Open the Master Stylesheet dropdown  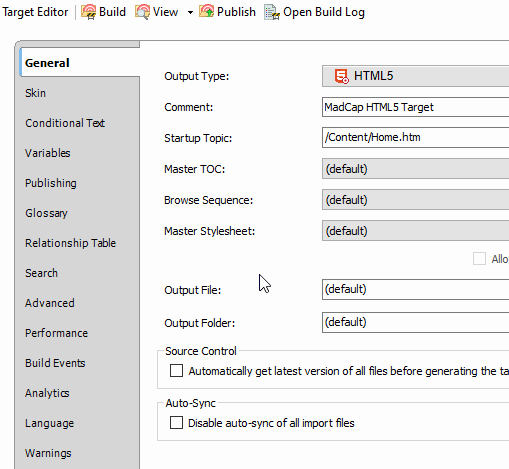click(415, 231)
